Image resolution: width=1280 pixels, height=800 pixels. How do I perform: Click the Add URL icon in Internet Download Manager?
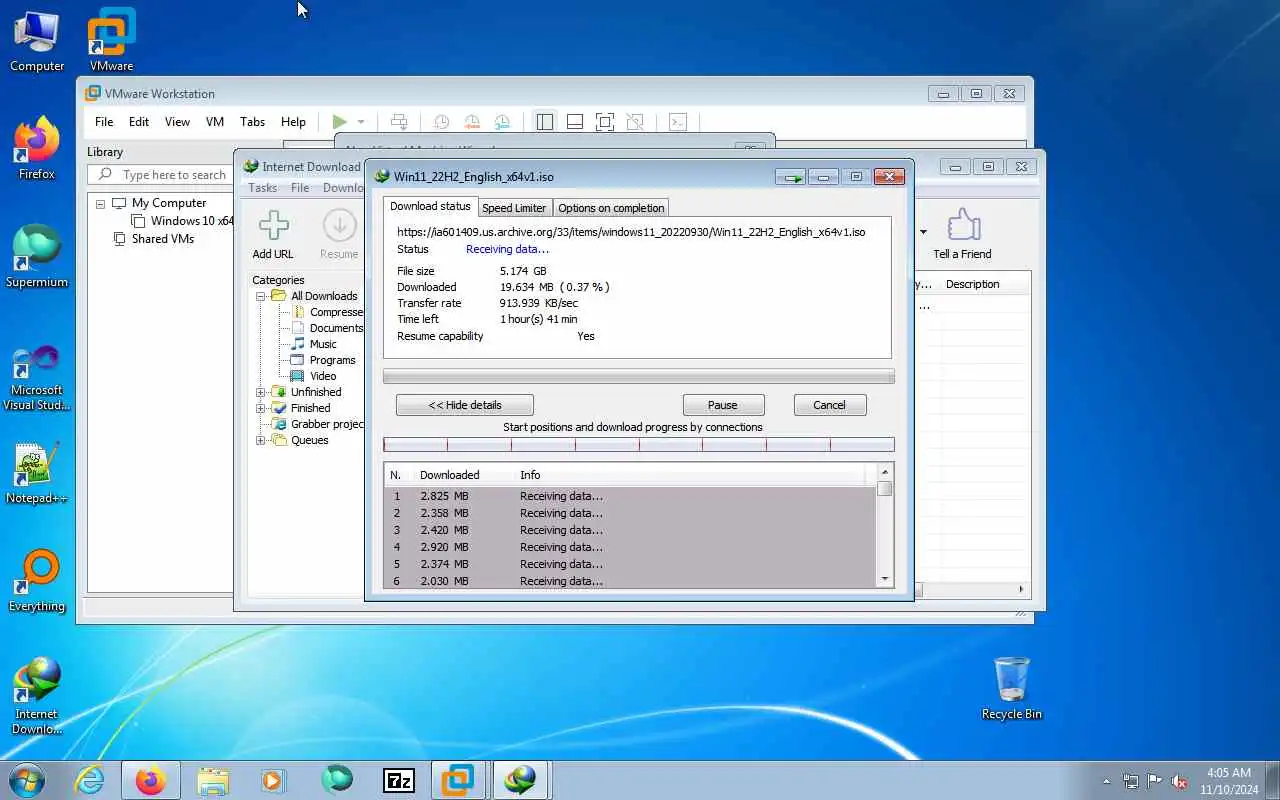273,225
